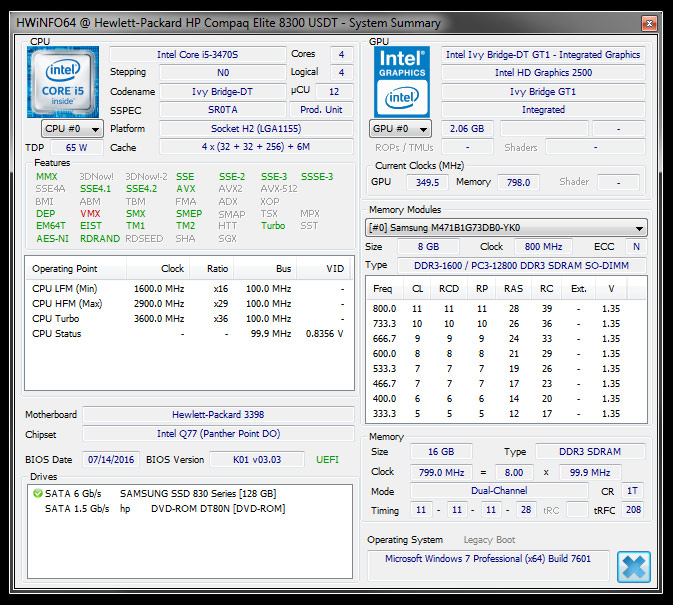Click the SR0TA SSPEC value

coord(222,110)
